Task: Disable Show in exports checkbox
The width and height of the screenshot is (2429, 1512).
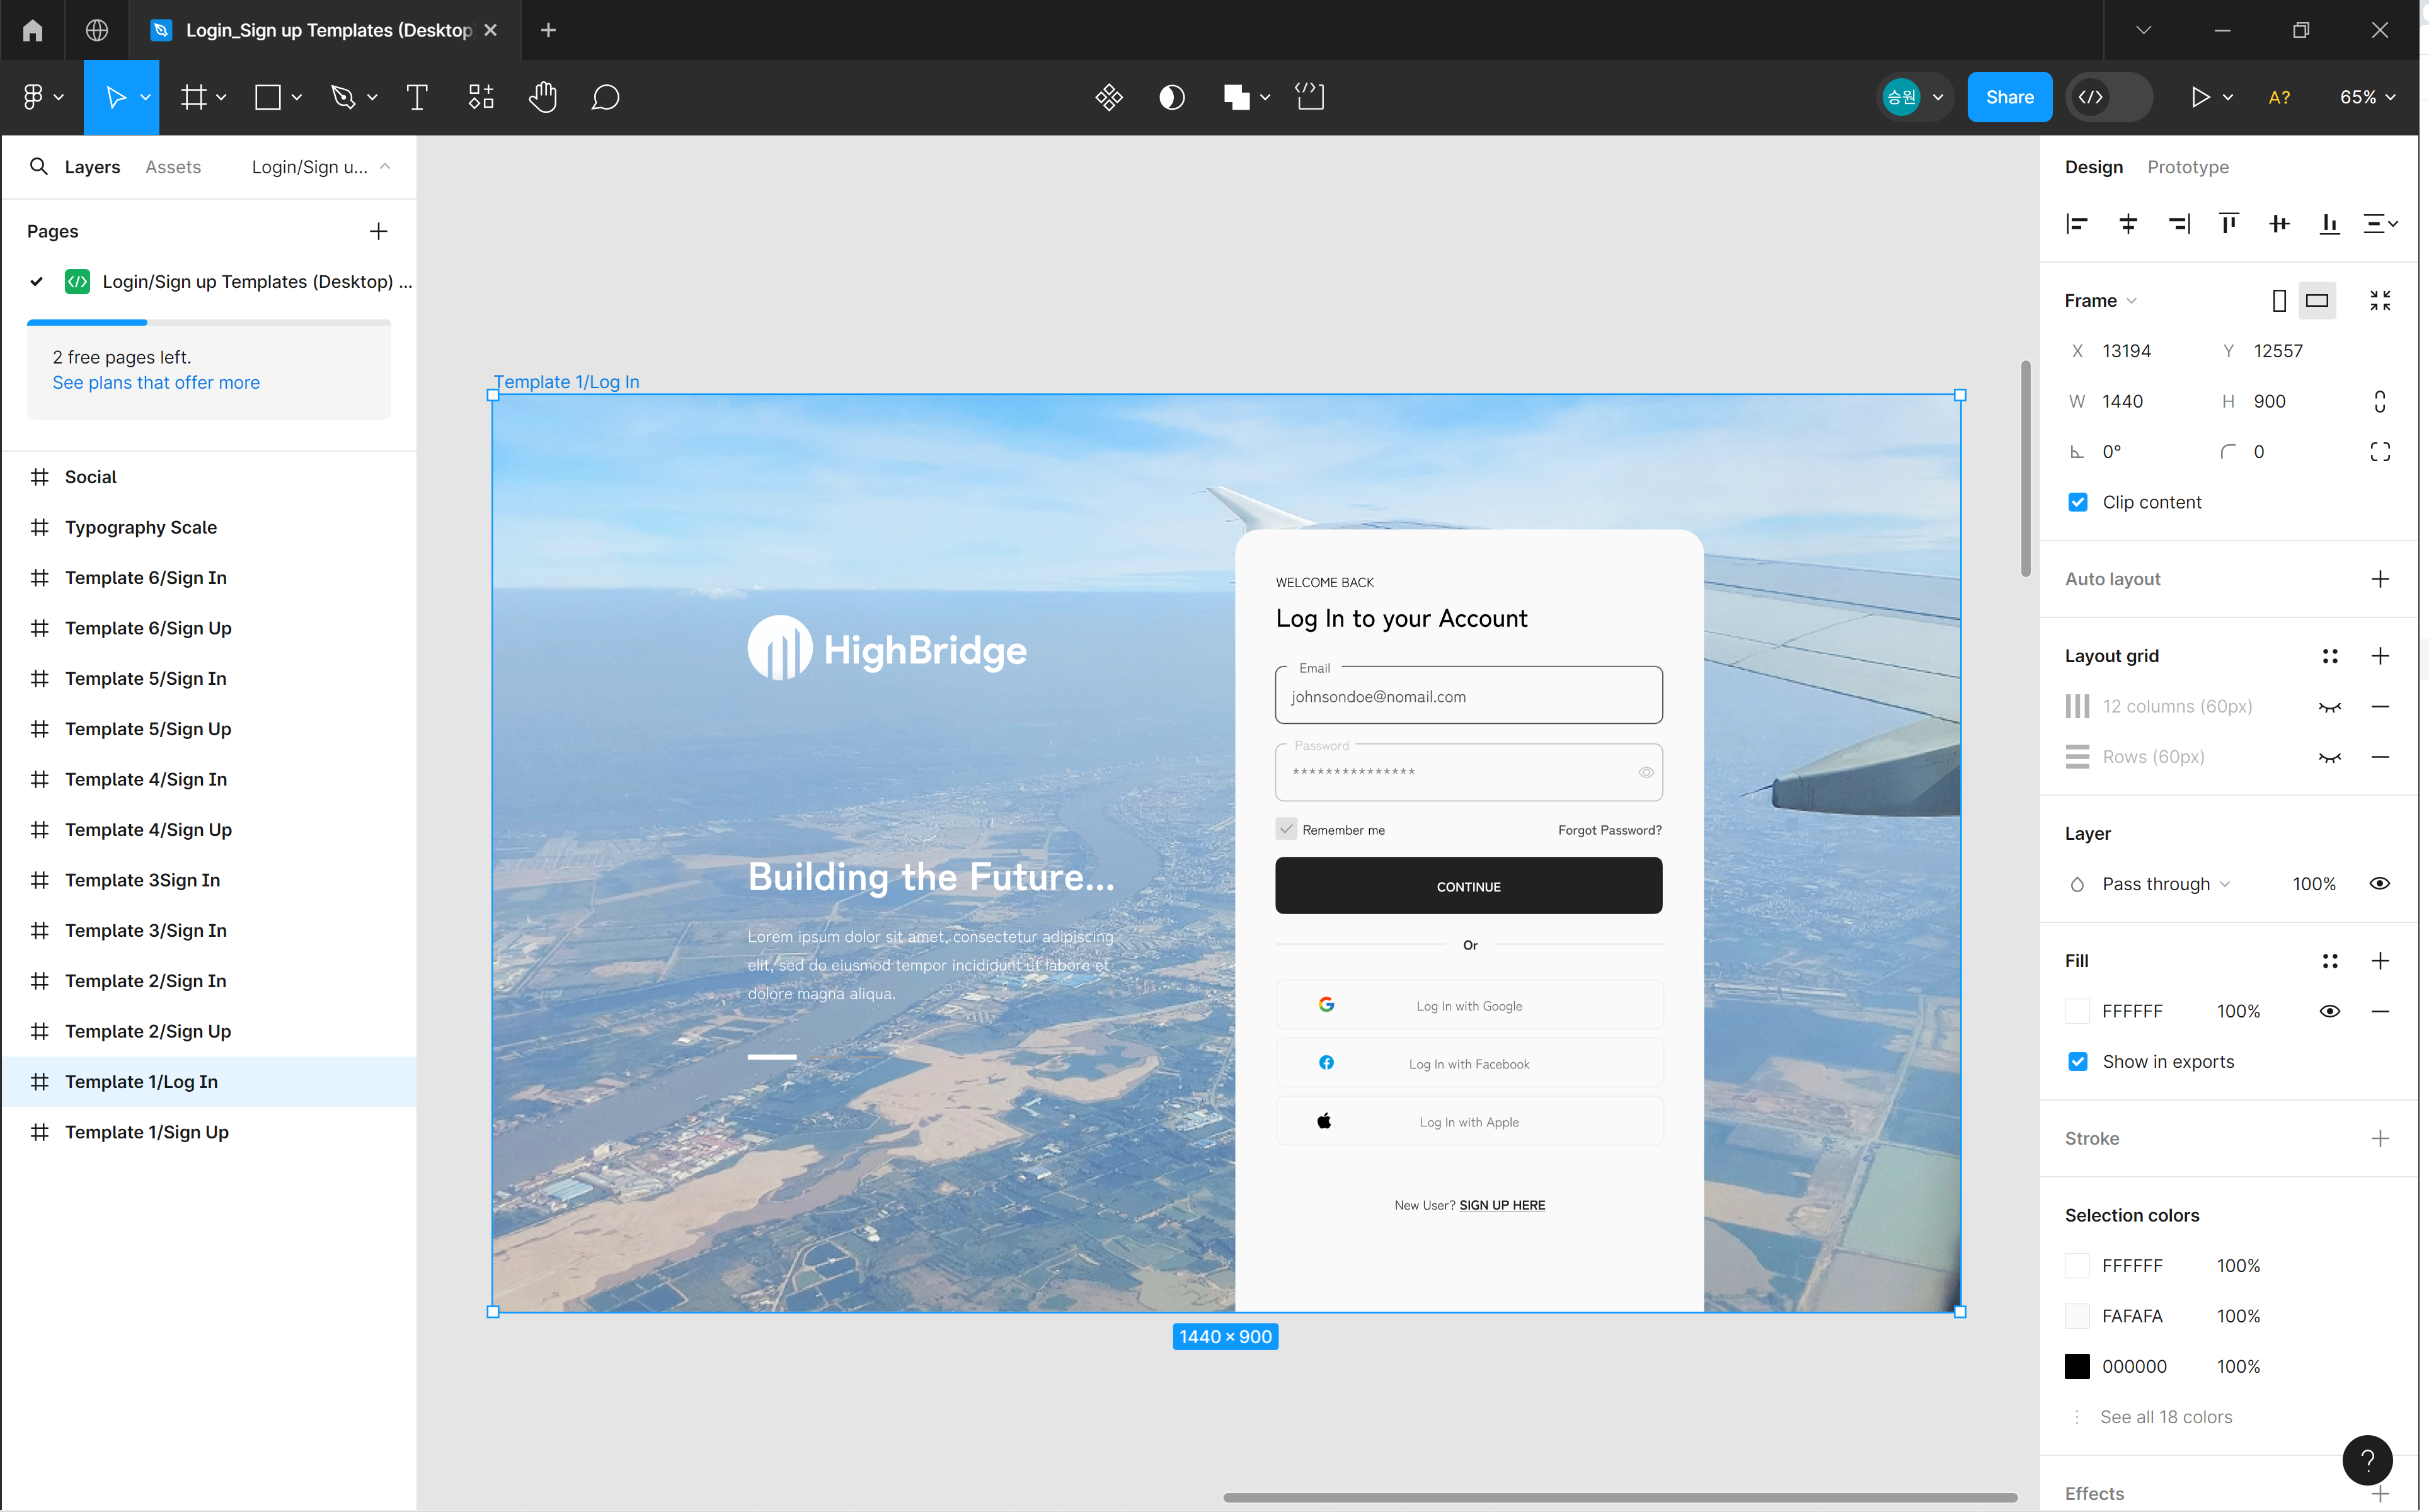Action: tap(2078, 1062)
